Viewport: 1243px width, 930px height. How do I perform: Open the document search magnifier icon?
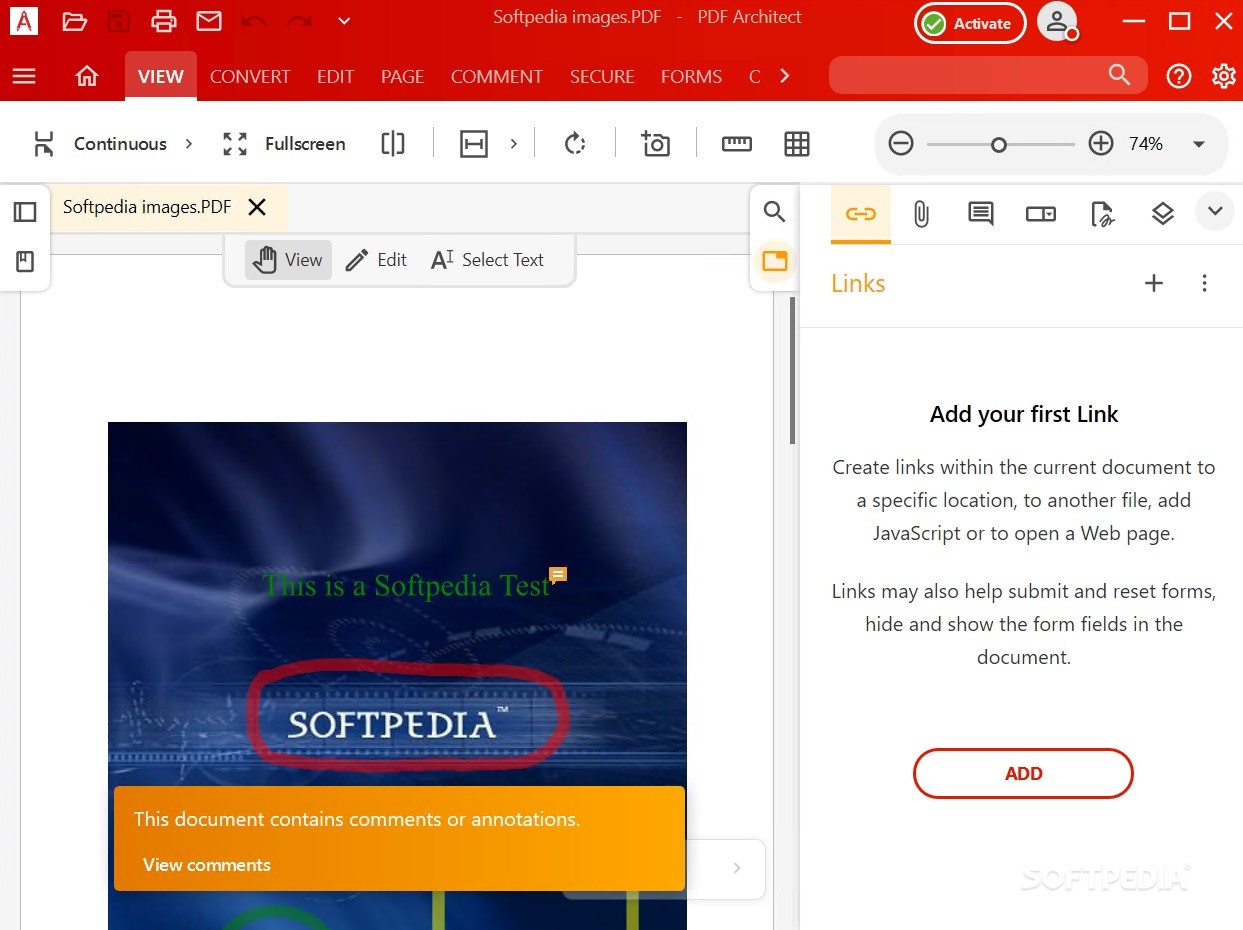point(774,212)
